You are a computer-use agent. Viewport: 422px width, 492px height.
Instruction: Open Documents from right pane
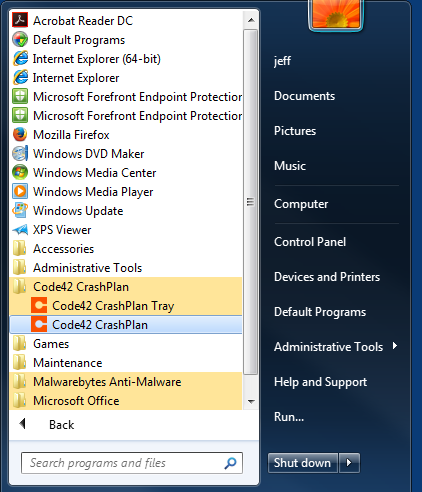click(x=304, y=96)
